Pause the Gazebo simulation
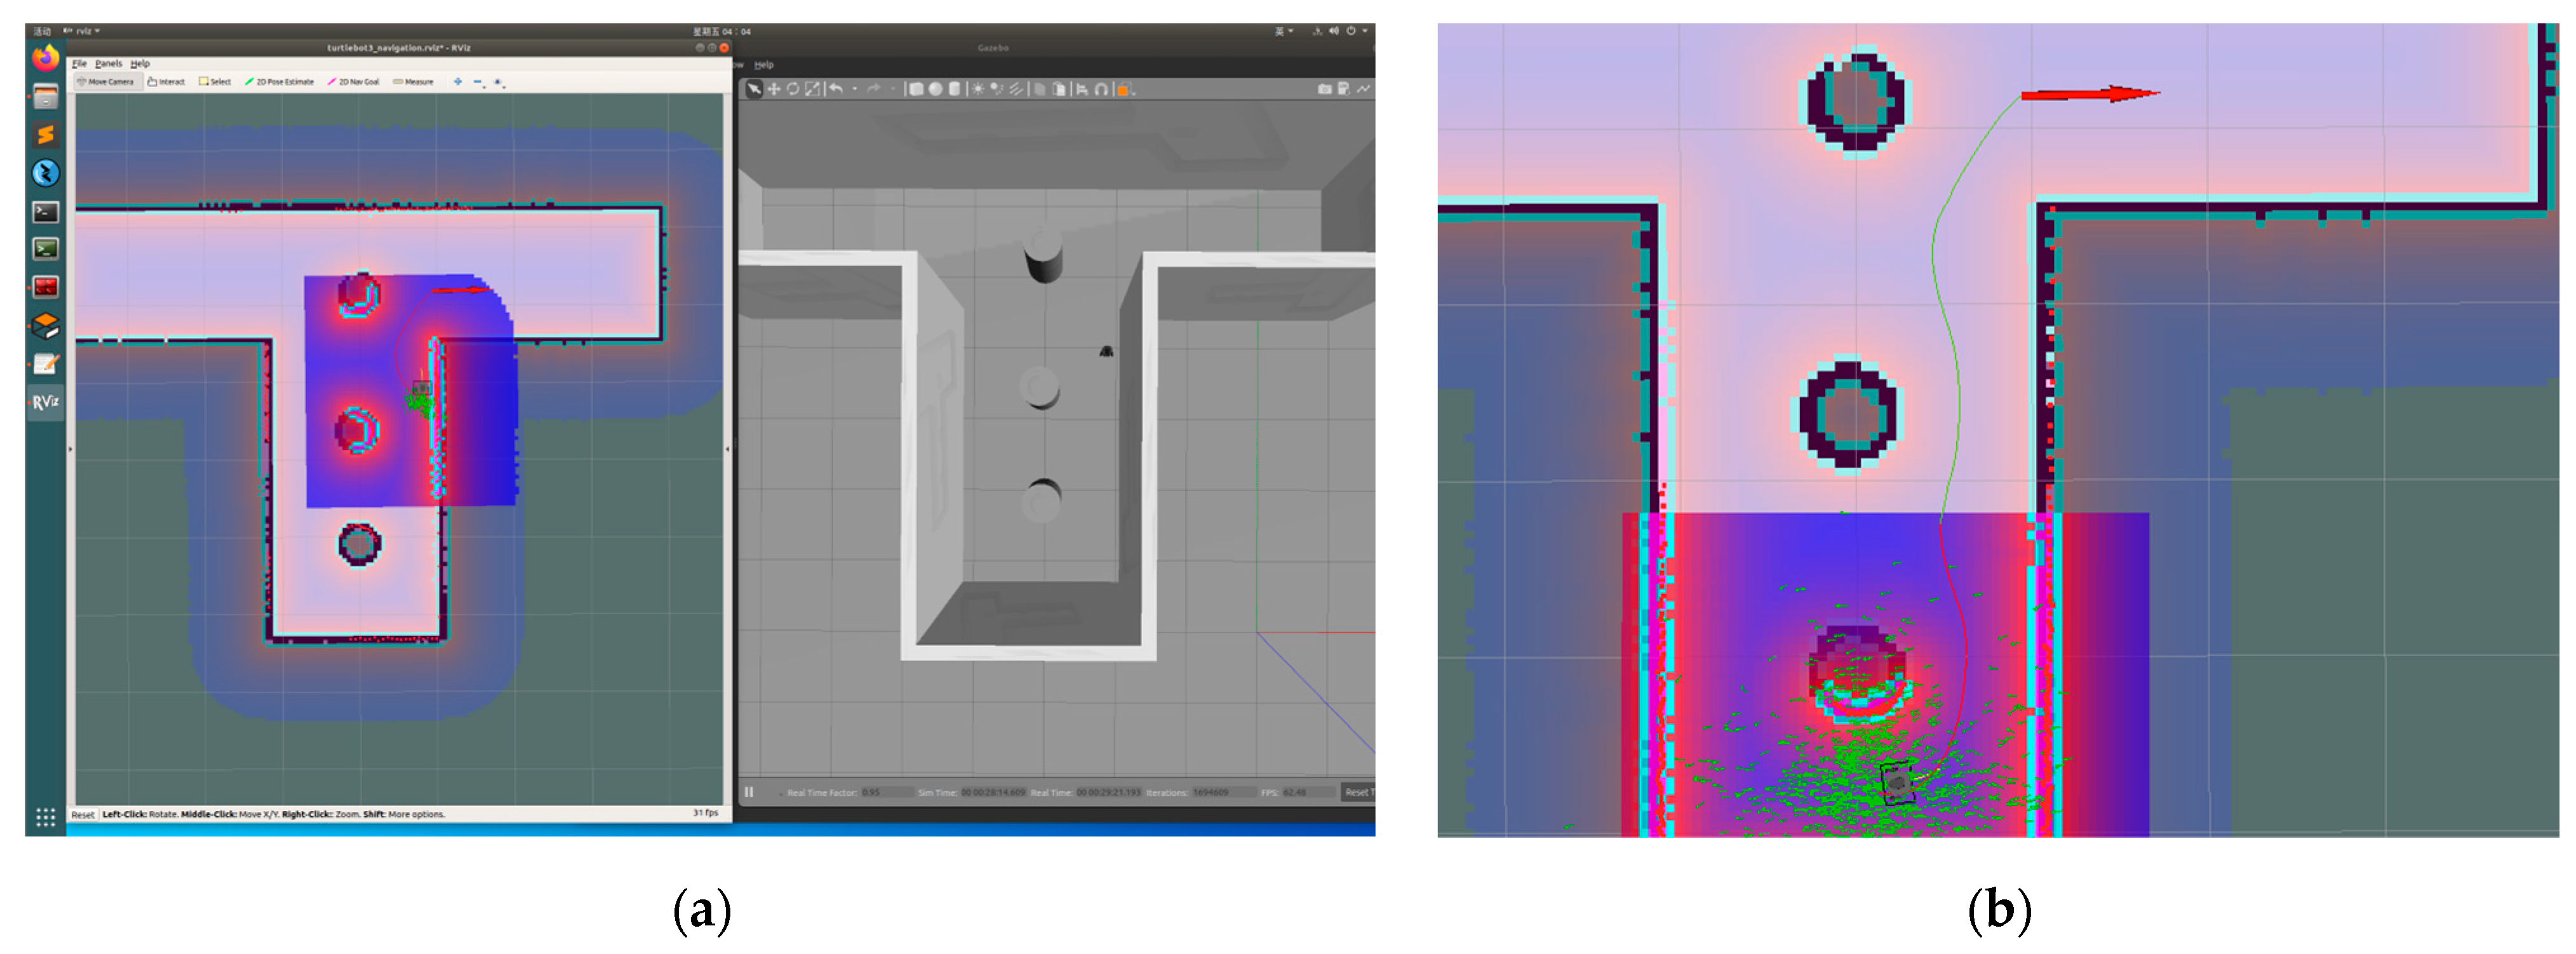 coord(749,792)
